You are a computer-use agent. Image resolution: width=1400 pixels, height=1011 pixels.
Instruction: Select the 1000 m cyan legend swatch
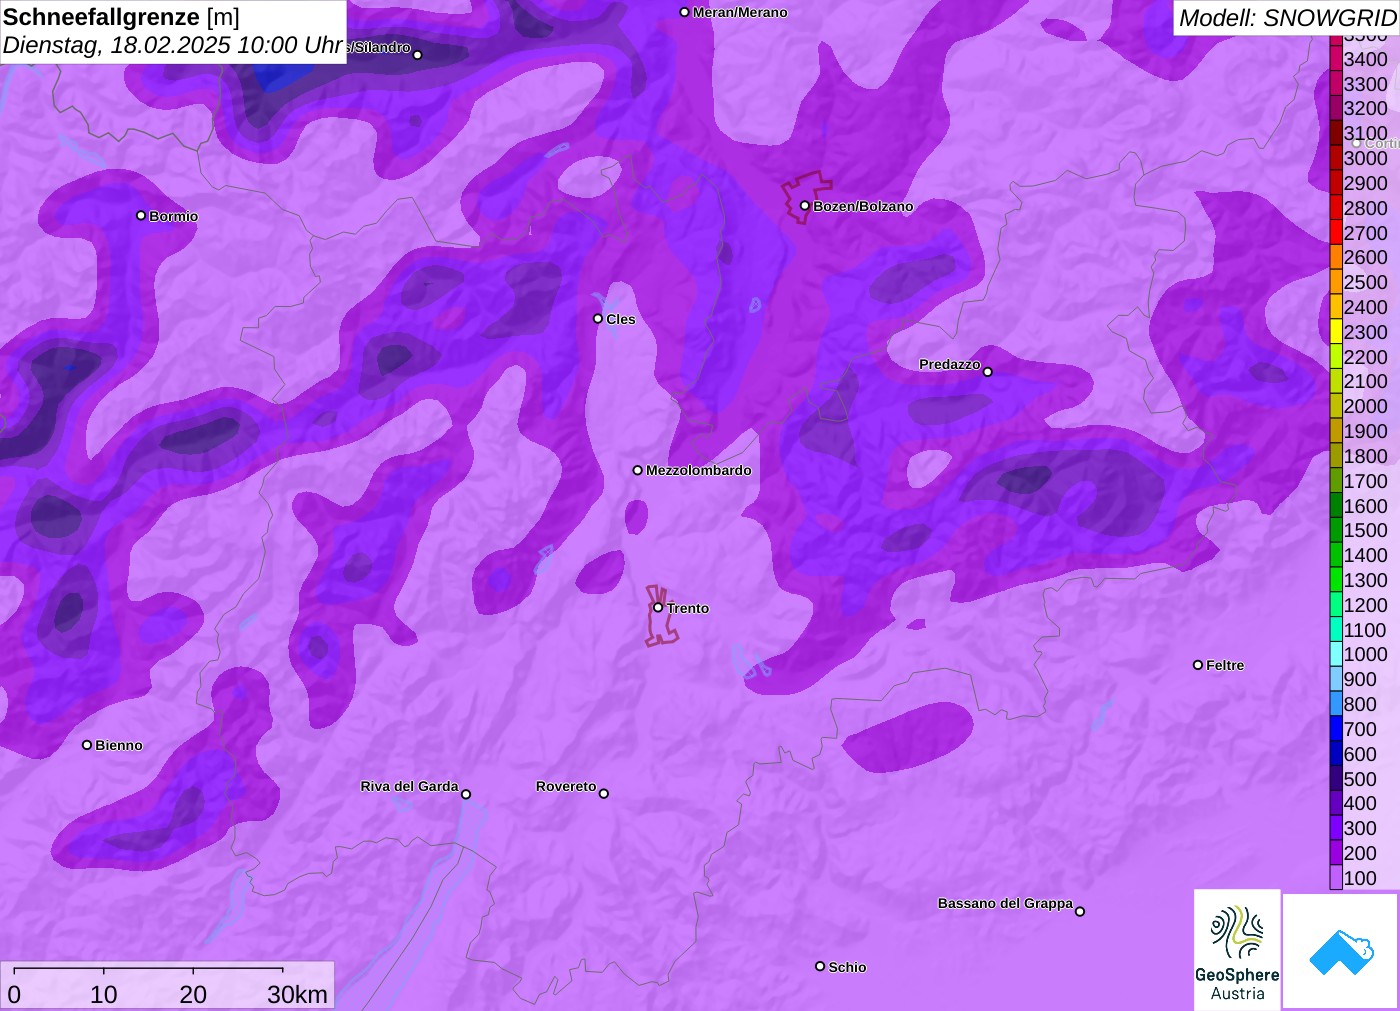click(x=1336, y=654)
